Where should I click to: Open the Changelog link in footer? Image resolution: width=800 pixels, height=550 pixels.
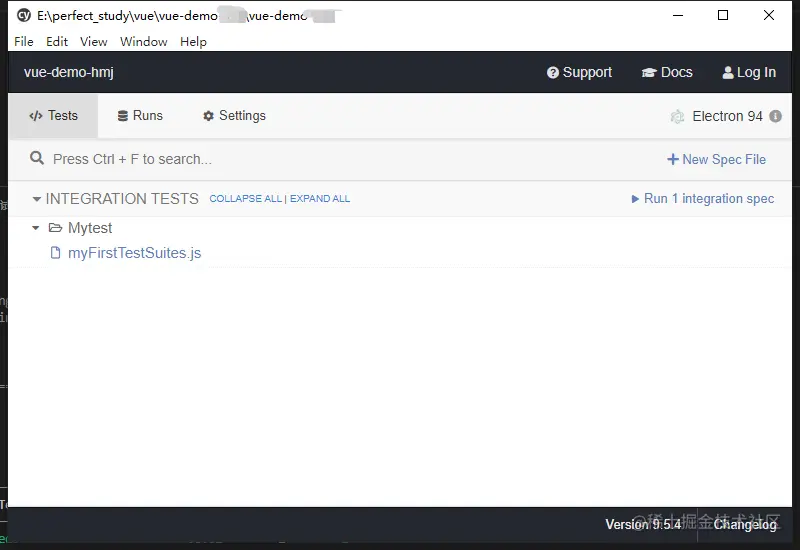coord(745,524)
